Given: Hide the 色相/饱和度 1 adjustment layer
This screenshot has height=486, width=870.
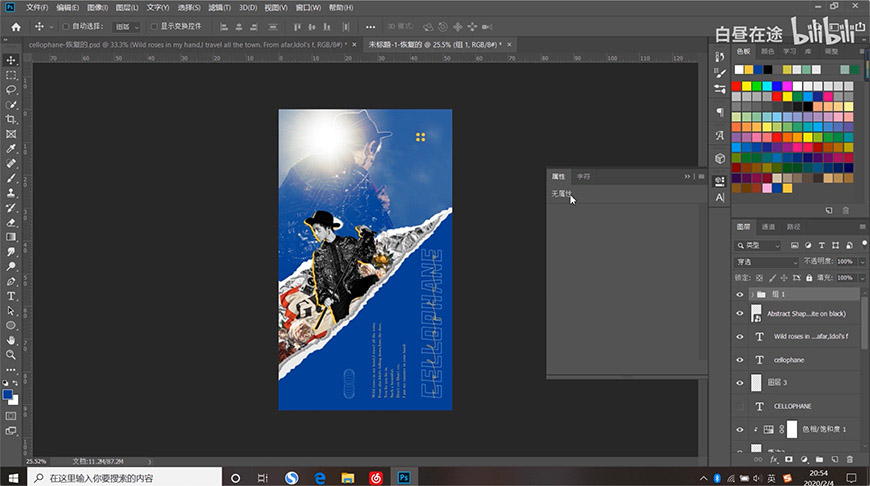Looking at the screenshot, I should (x=740, y=429).
